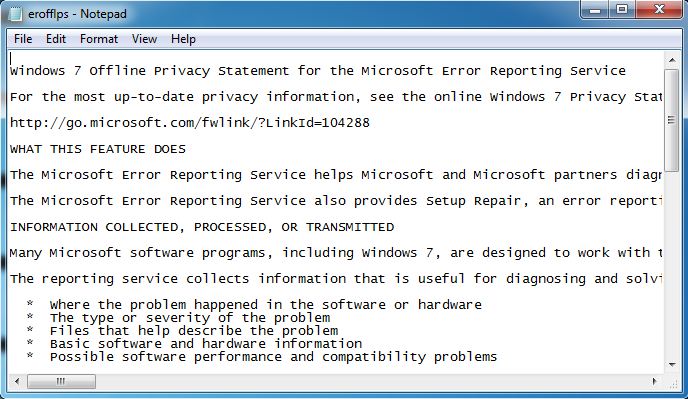Viewport: 688px width, 399px height.
Task: Click the horizontal scrollbar thumb
Action: (61, 381)
